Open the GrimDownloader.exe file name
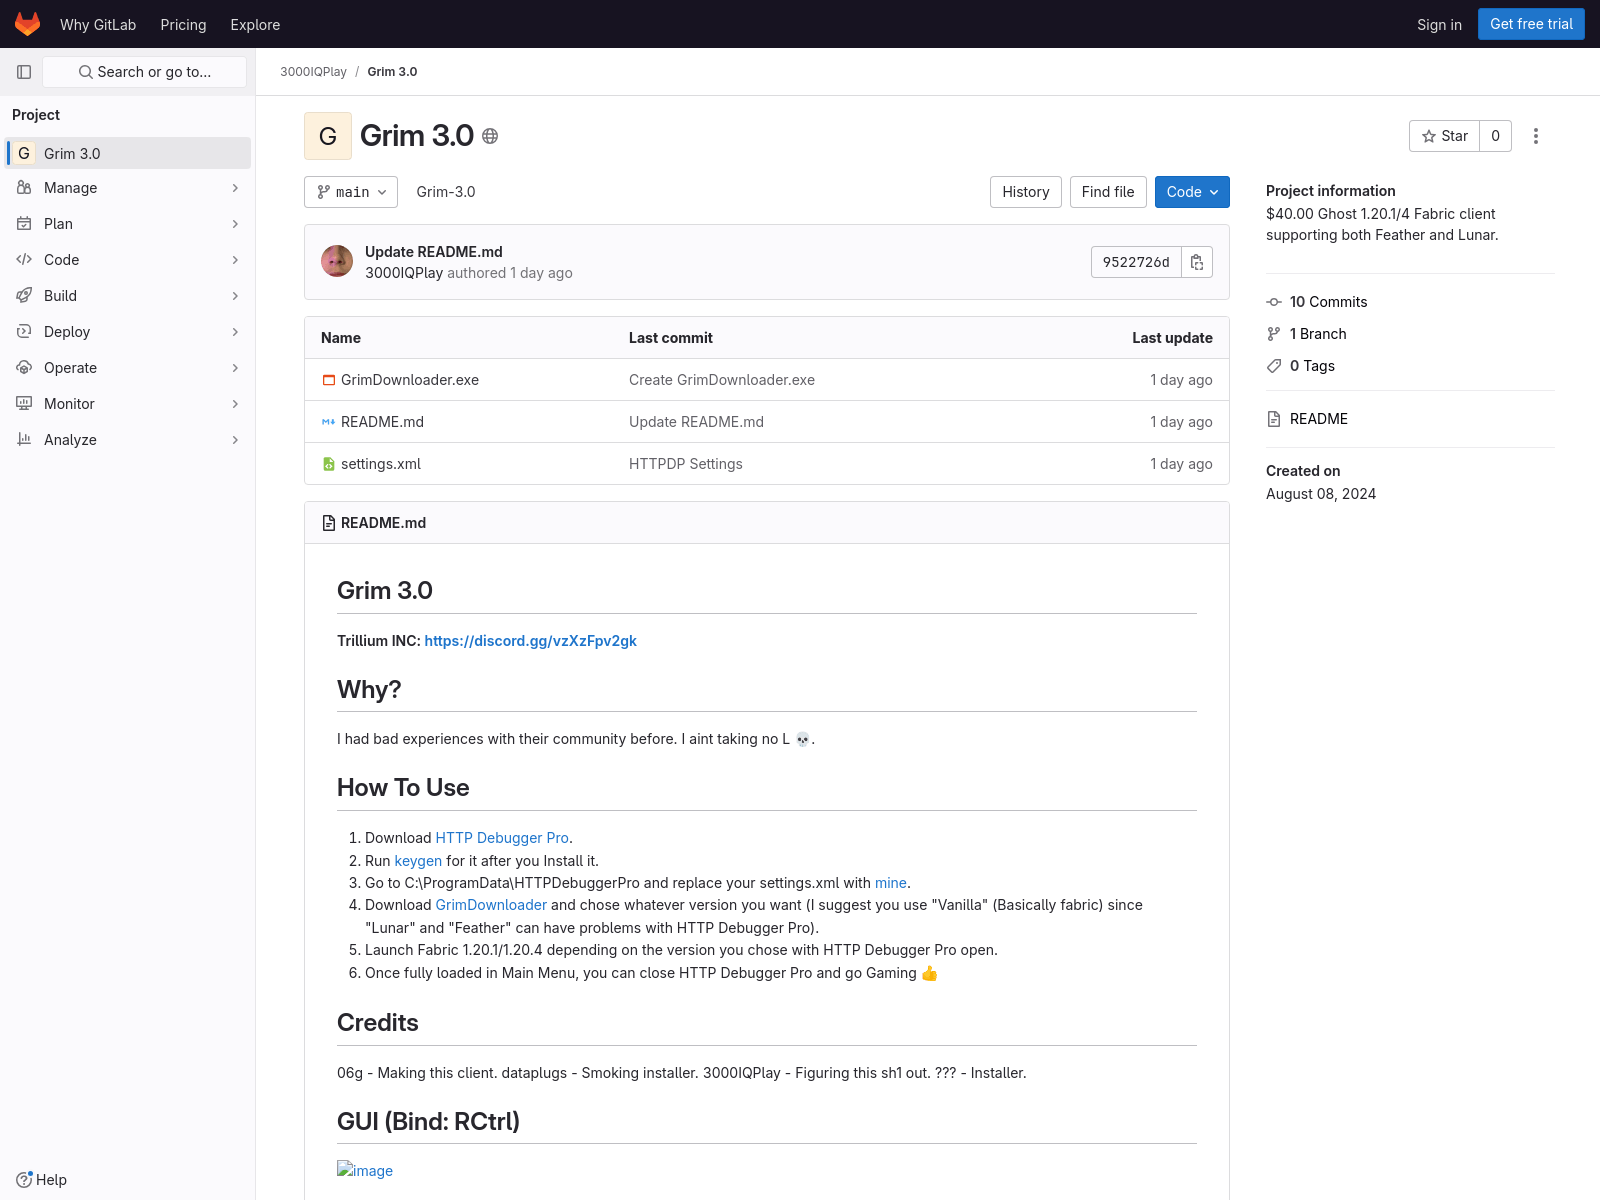Screen dimensions: 1600x1200 (x=410, y=380)
